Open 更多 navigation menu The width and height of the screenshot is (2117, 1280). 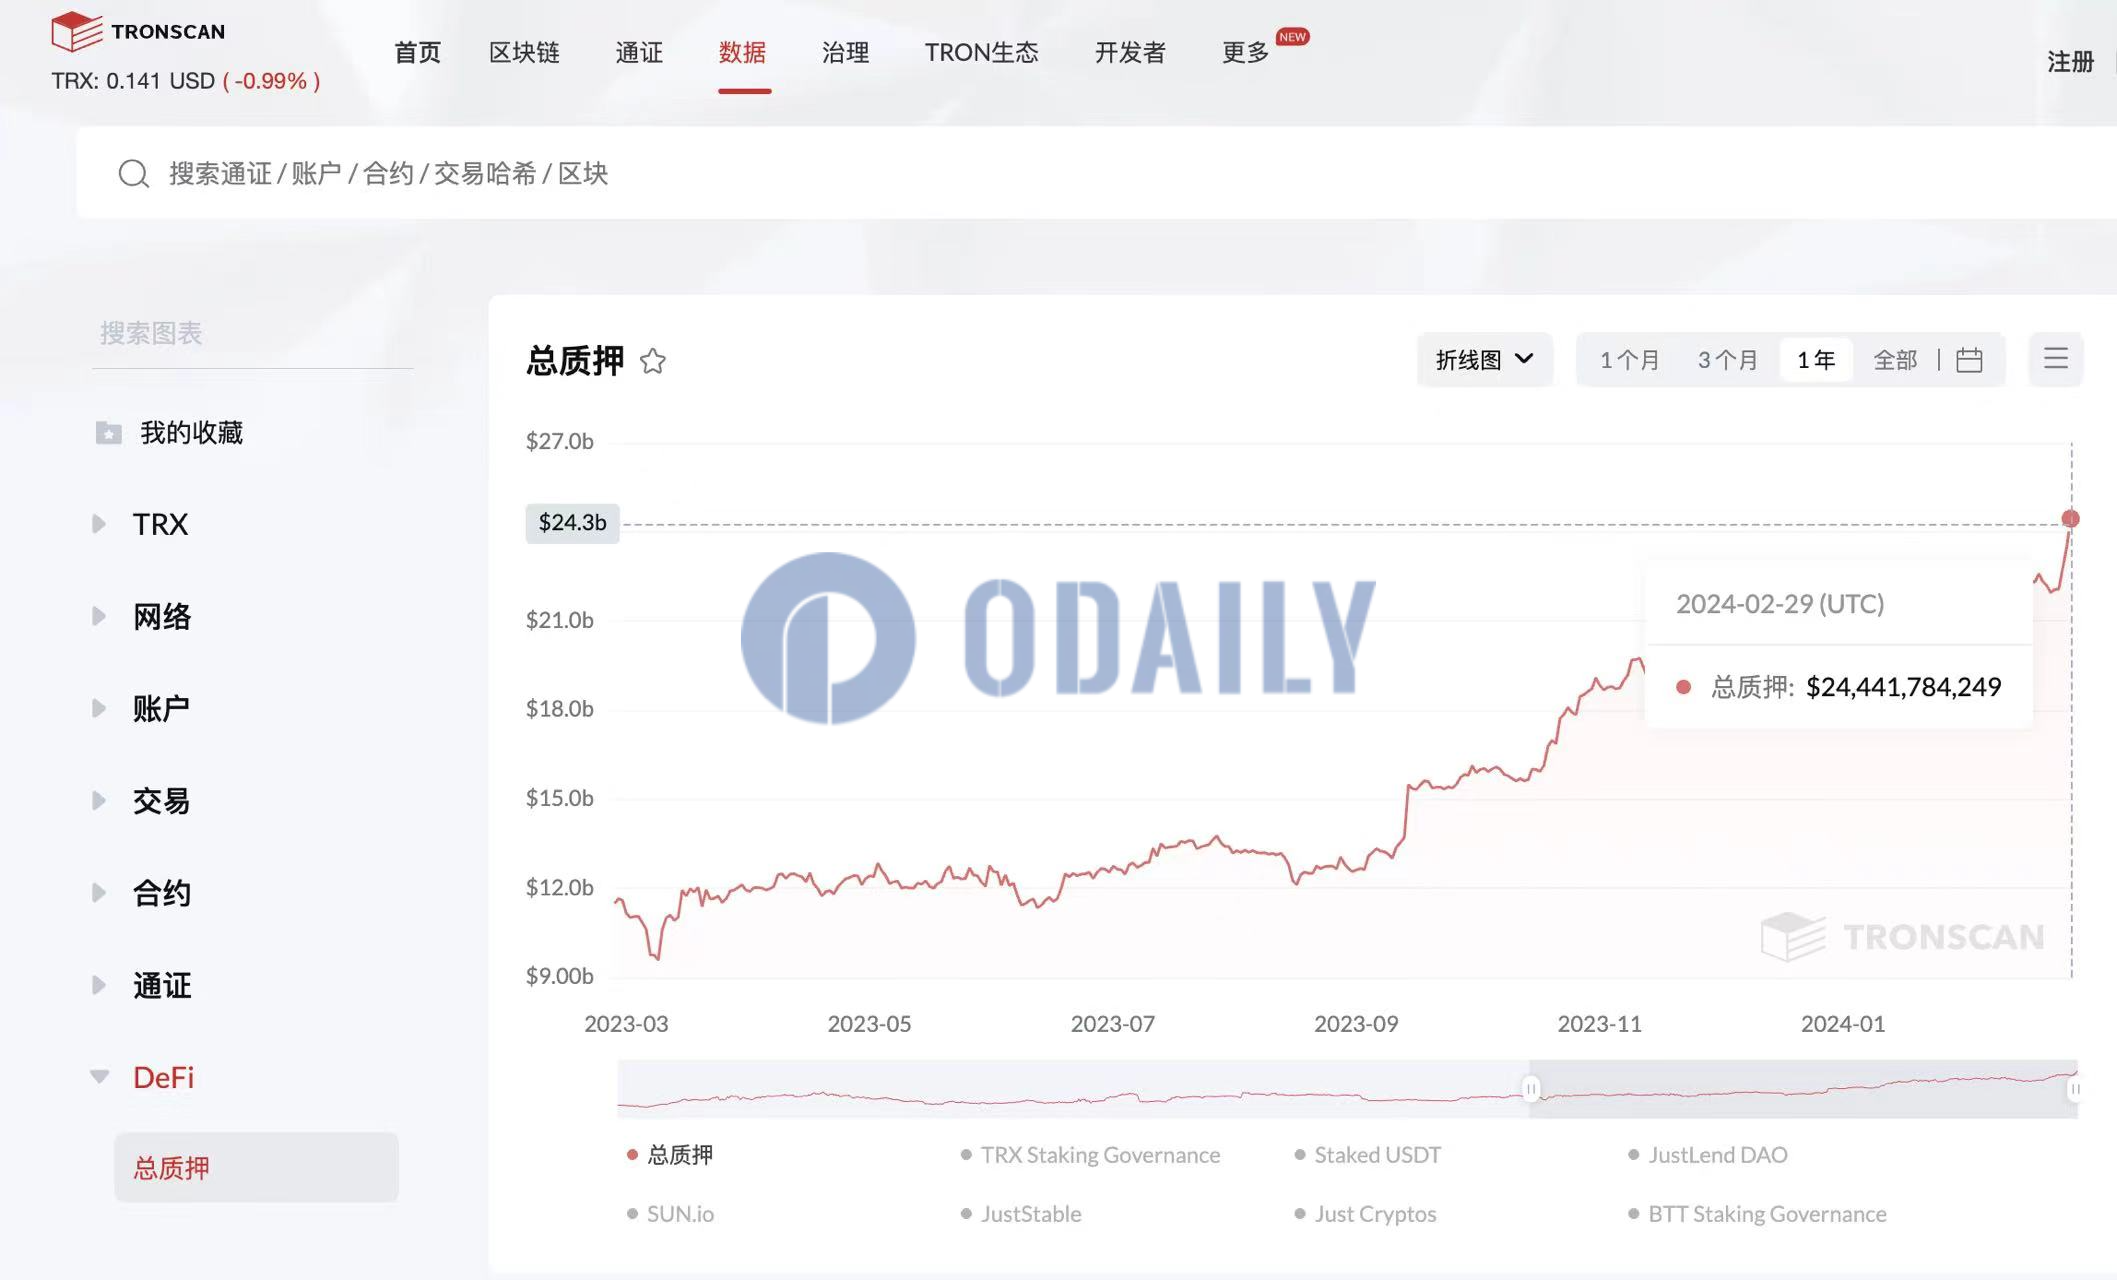[1246, 52]
